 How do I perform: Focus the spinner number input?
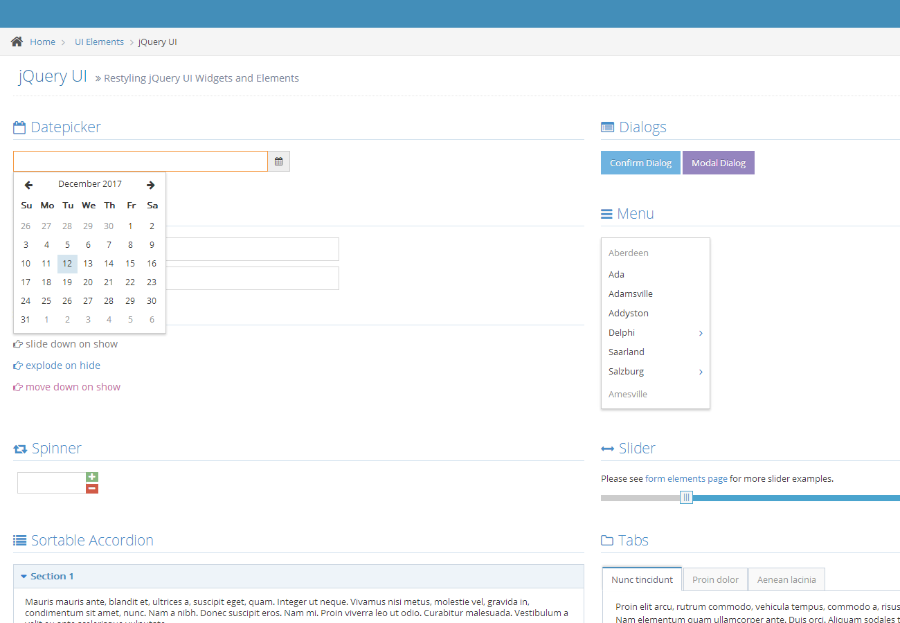(52, 483)
